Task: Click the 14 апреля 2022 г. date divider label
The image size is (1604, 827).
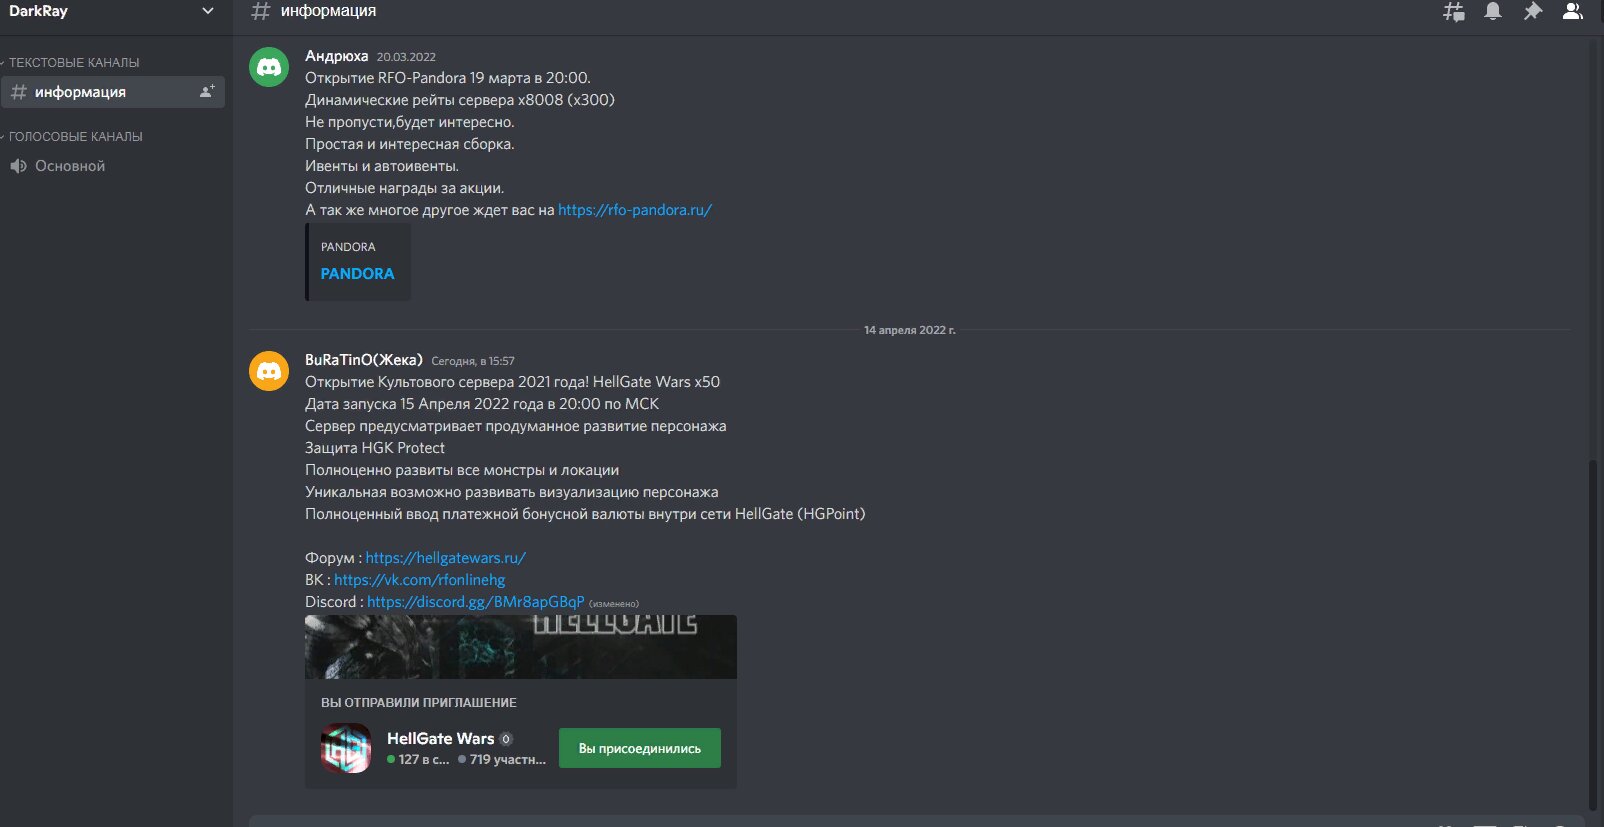Action: (x=910, y=330)
